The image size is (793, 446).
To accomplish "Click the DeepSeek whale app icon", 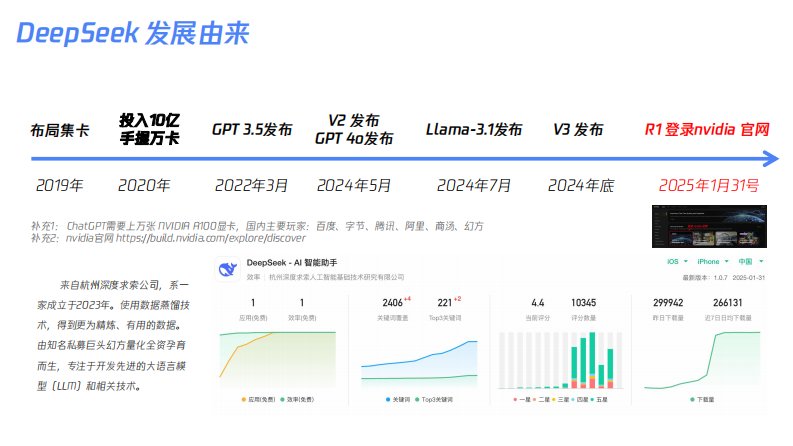I will pyautogui.click(x=227, y=269).
